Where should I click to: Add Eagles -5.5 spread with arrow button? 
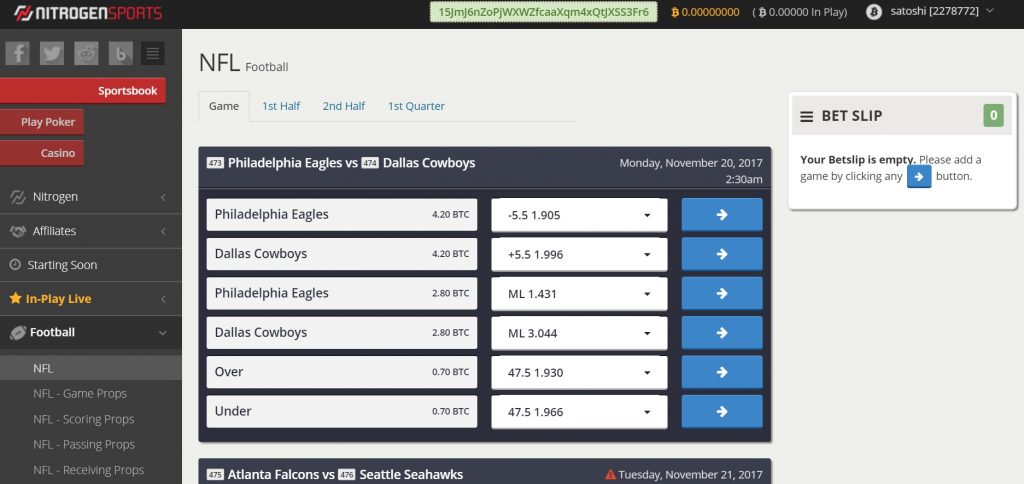[x=722, y=215]
